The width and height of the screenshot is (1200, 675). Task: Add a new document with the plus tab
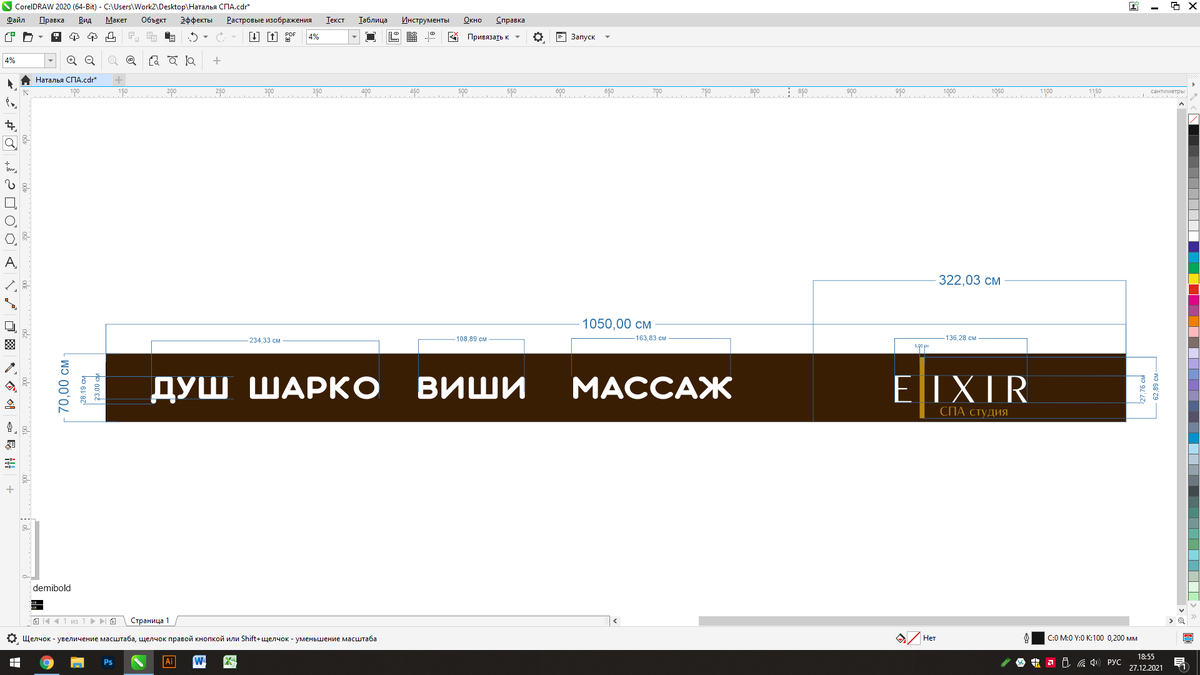[119, 79]
